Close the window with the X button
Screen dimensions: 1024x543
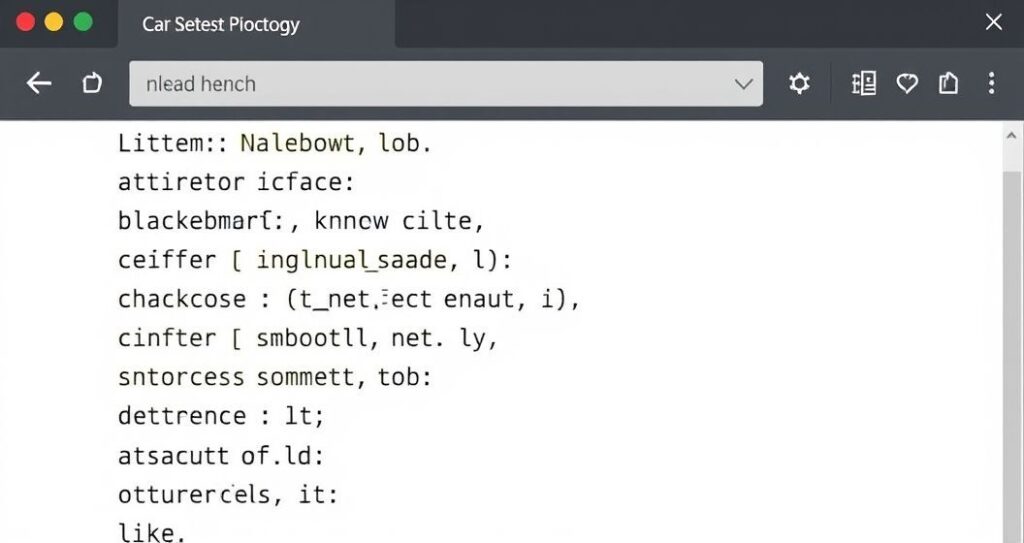pyautogui.click(x=993, y=22)
